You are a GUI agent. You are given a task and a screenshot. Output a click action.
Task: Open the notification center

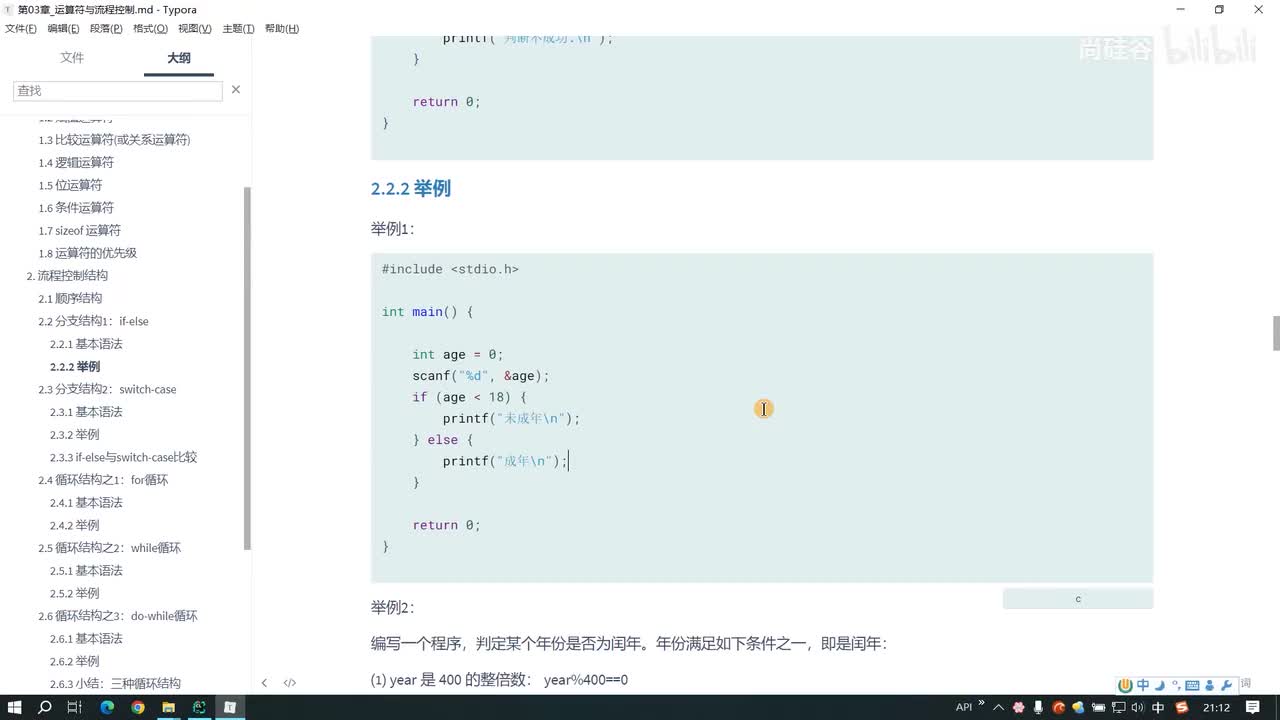coord(1253,707)
